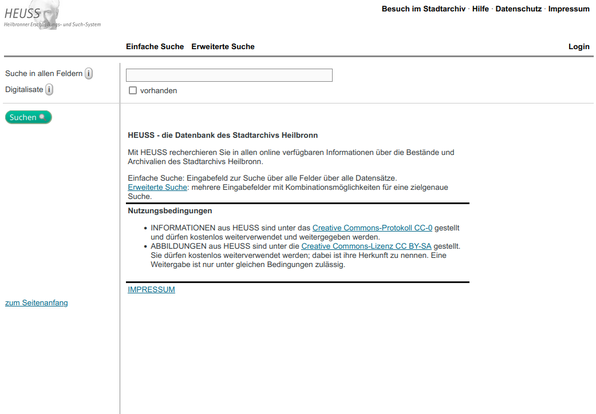Screen dimensions: 596x414
Task: Click the vorhanden label text
Action: click(x=159, y=90)
